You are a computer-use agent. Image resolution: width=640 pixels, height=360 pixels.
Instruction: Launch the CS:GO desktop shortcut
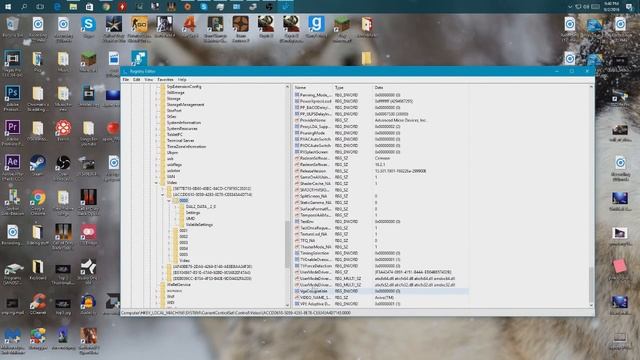pyautogui.click(x=139, y=24)
